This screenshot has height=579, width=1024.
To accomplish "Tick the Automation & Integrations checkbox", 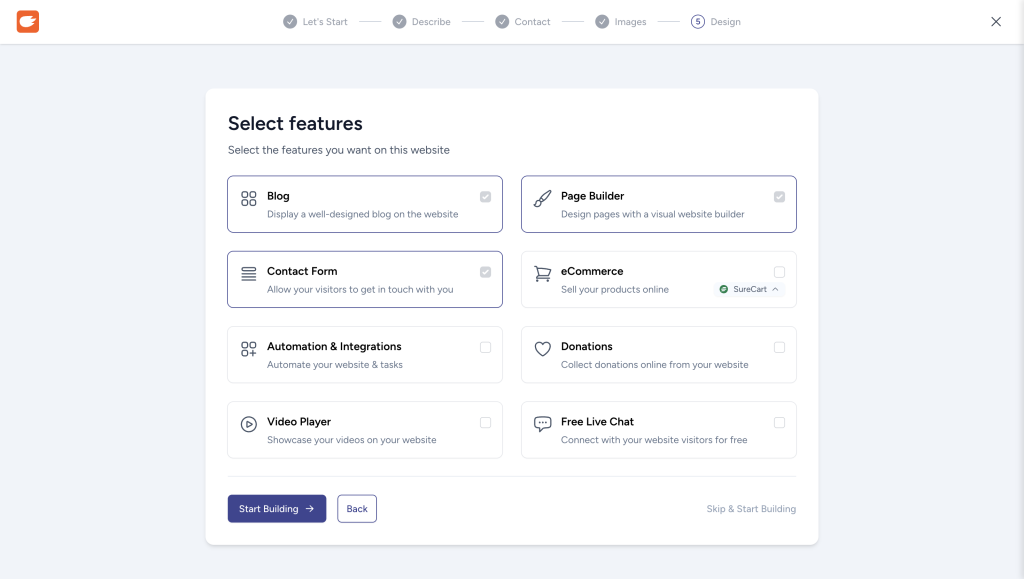I will (x=485, y=347).
